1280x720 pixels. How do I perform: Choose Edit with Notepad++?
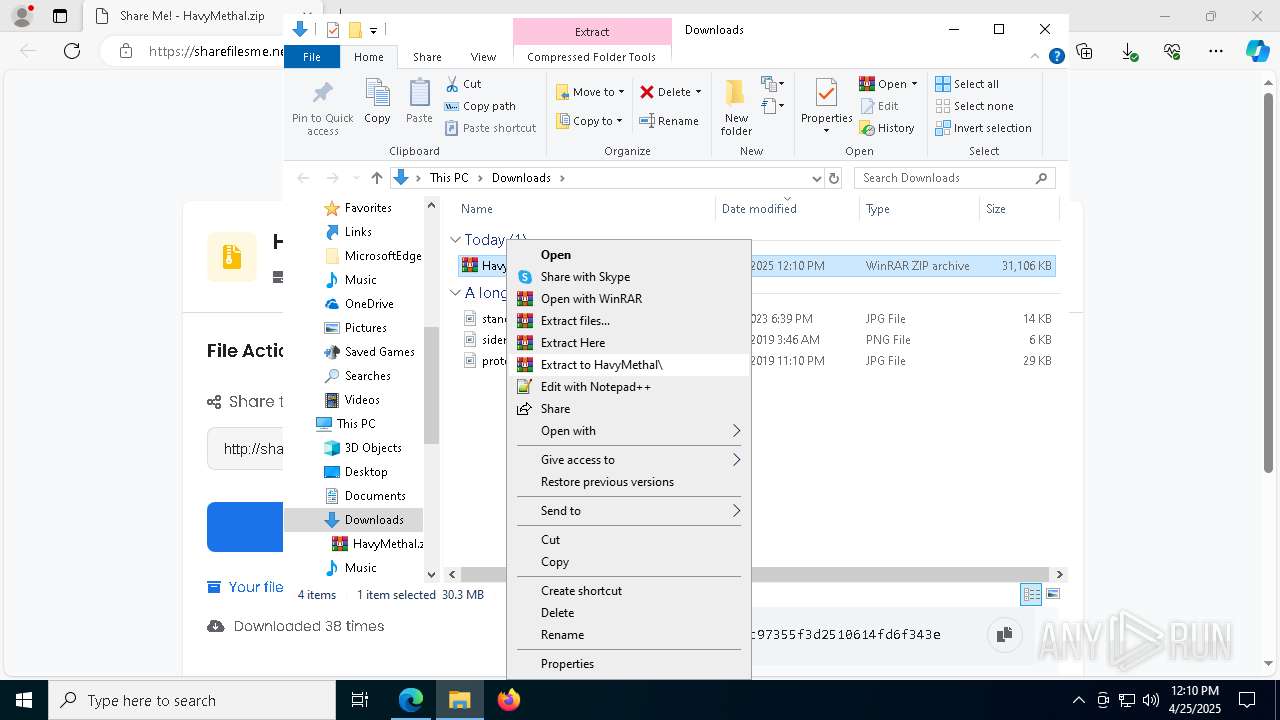coord(629,387)
